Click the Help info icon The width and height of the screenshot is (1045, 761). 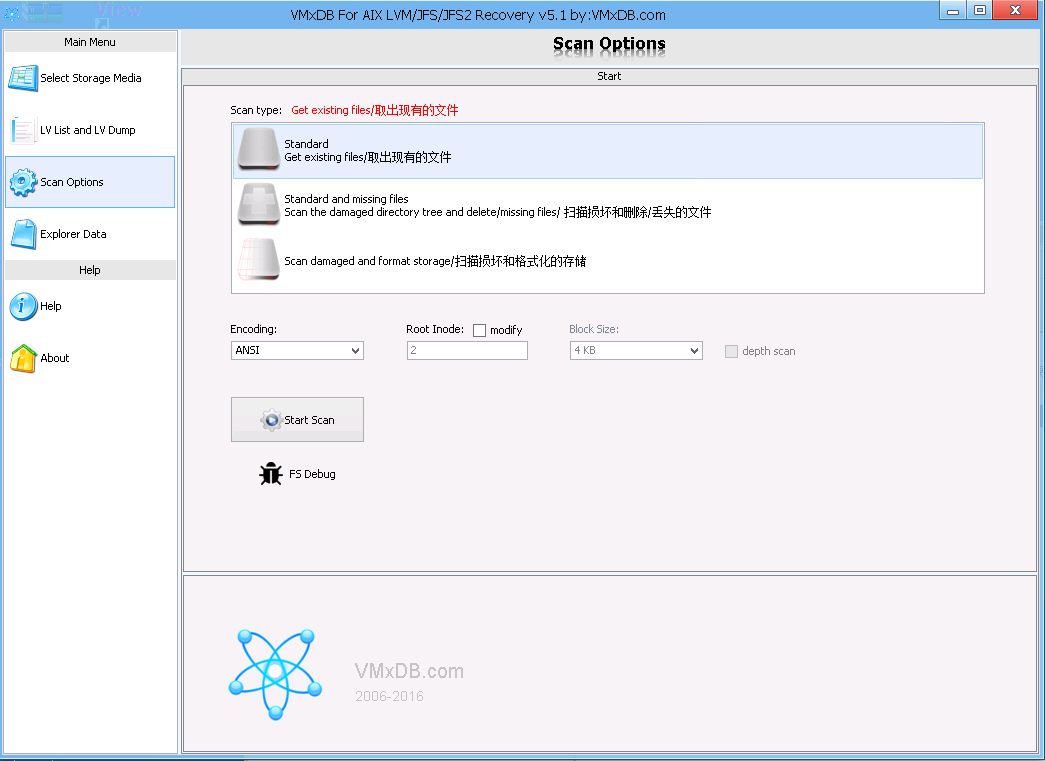[23, 307]
